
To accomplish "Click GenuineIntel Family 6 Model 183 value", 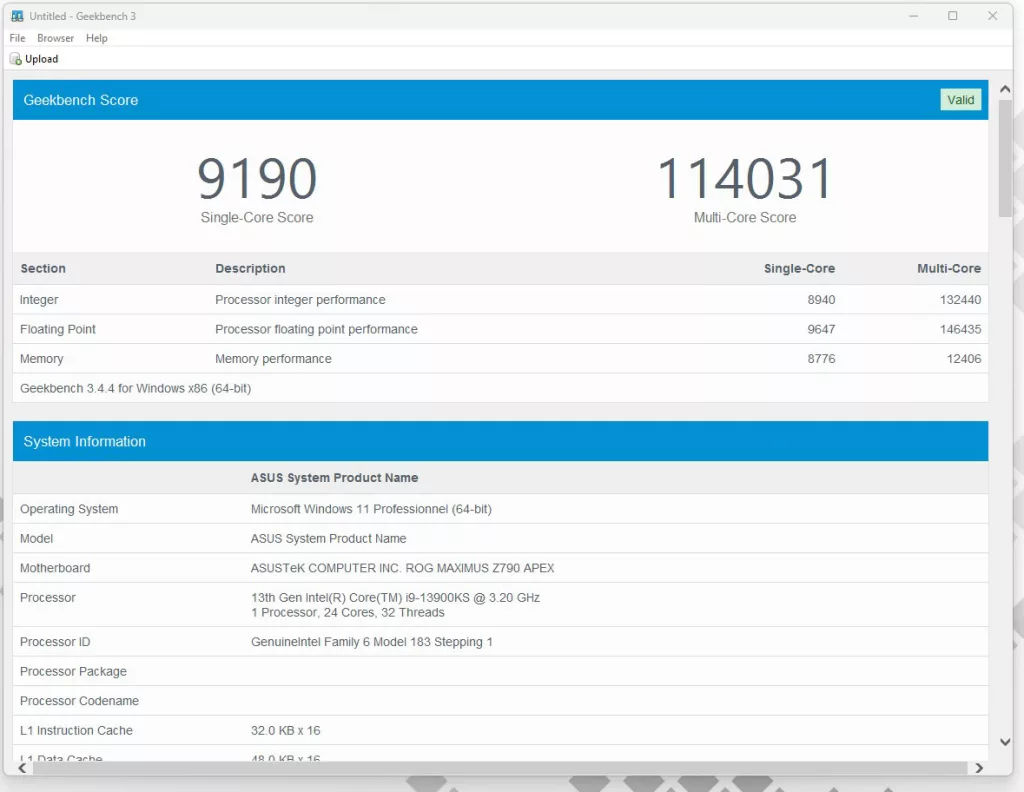I will [x=372, y=642].
